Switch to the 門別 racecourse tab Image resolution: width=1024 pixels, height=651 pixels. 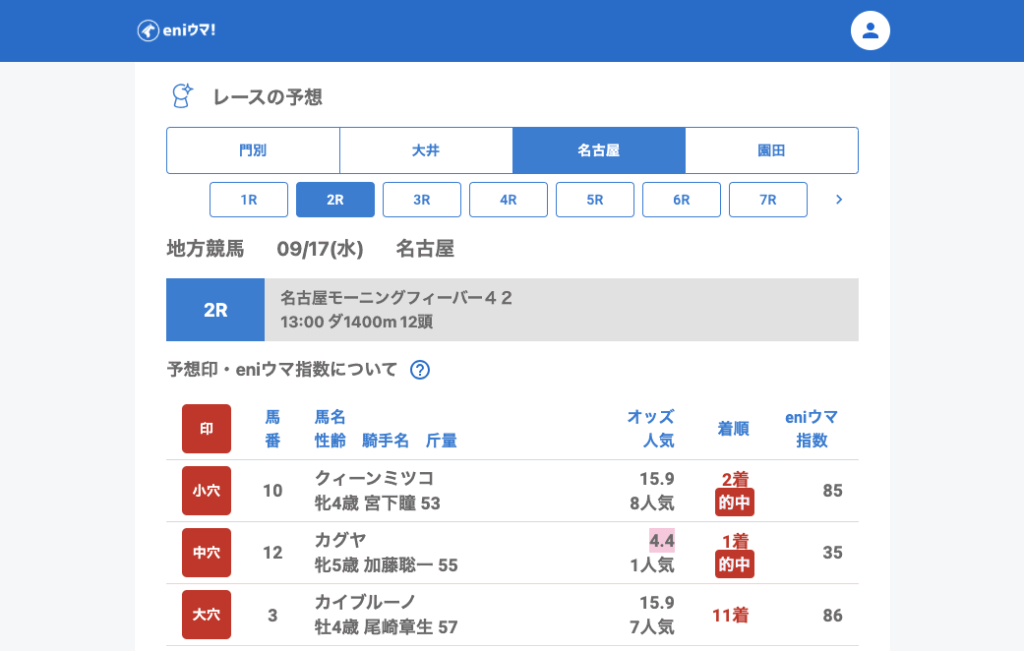[x=253, y=151]
